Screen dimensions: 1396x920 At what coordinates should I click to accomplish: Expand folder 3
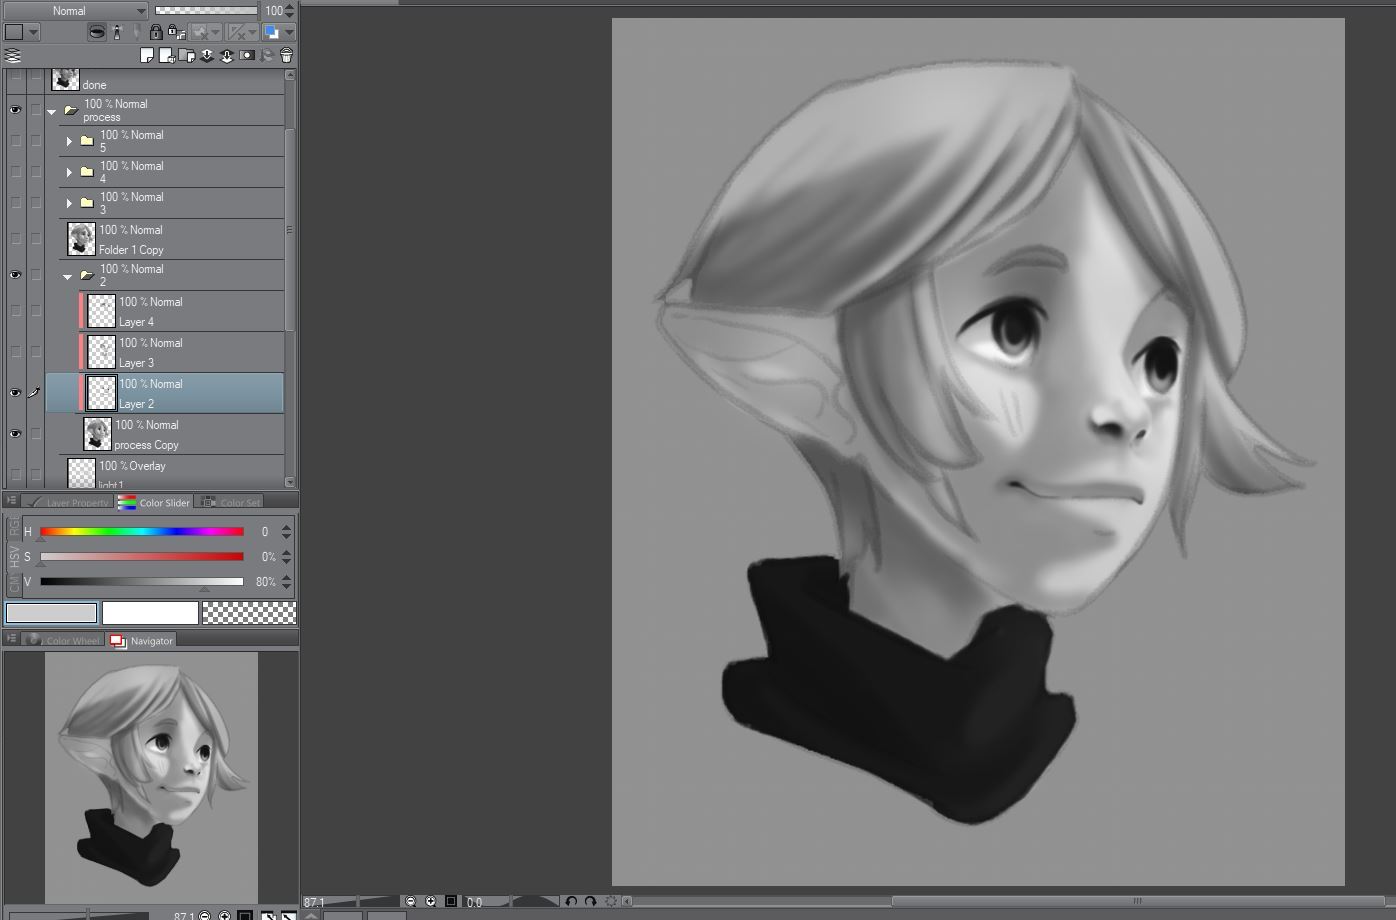(x=69, y=203)
